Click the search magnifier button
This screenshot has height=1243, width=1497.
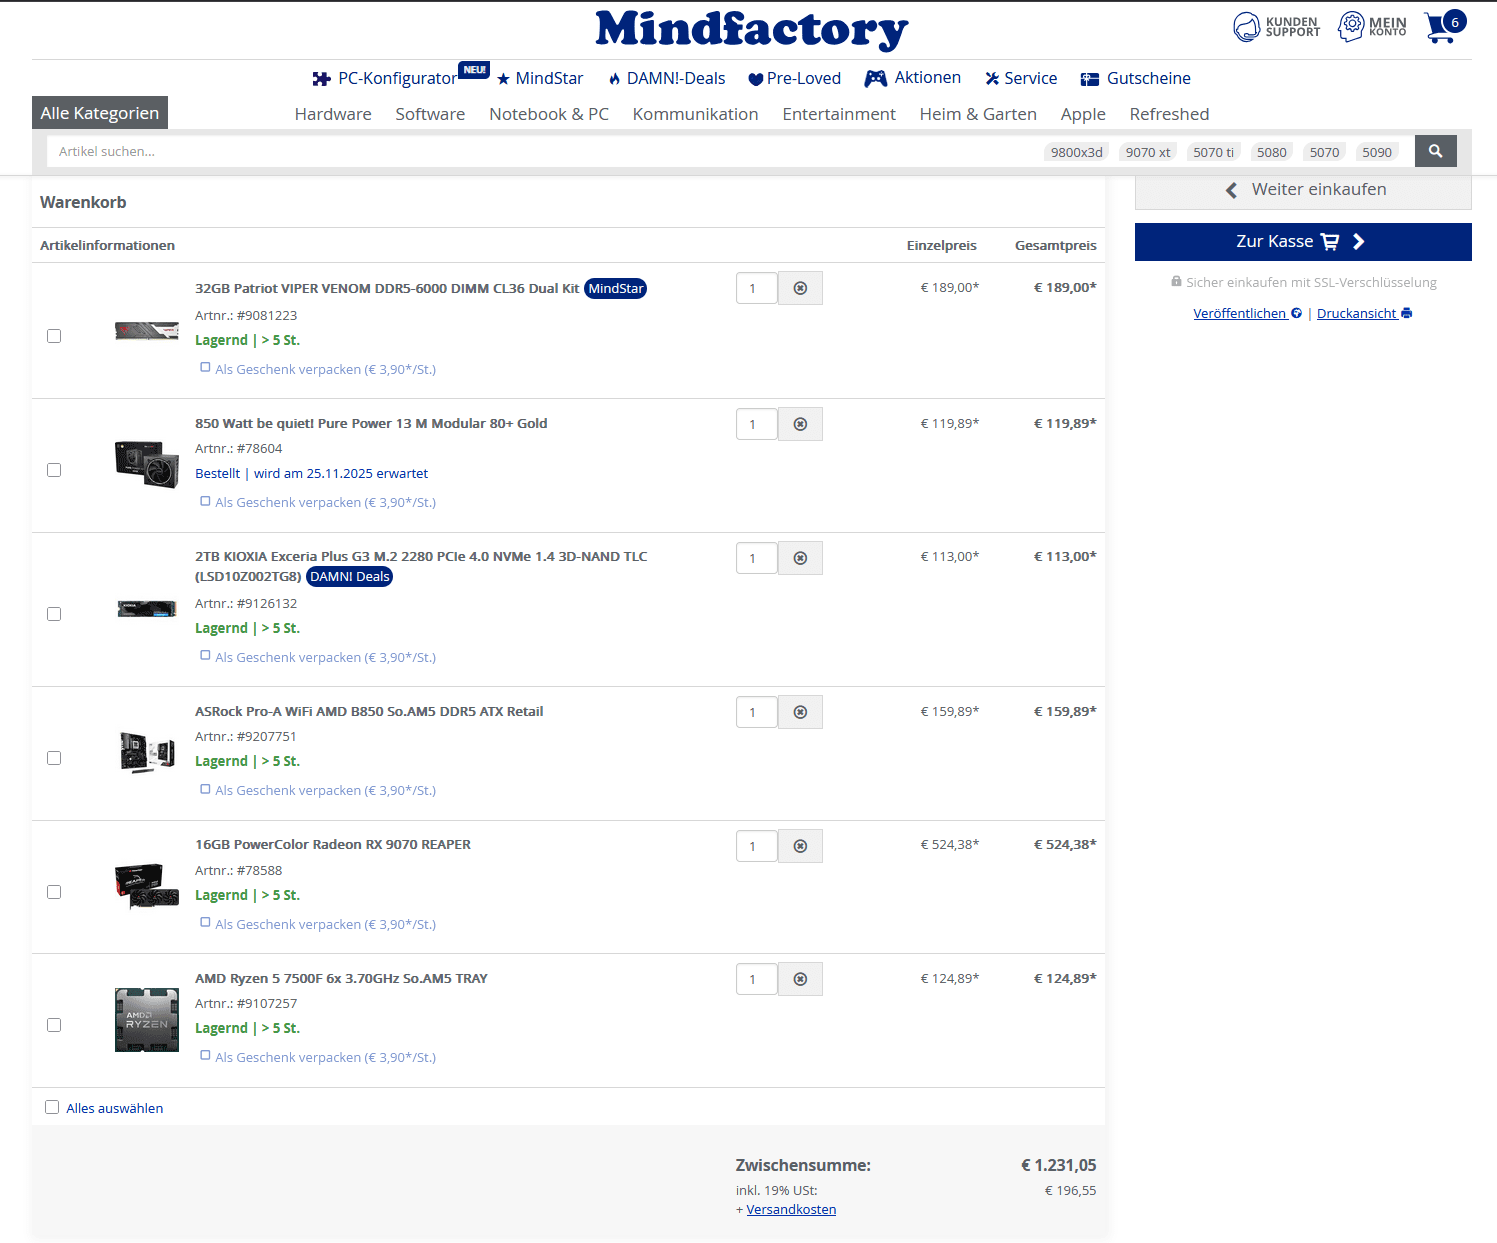1435,151
